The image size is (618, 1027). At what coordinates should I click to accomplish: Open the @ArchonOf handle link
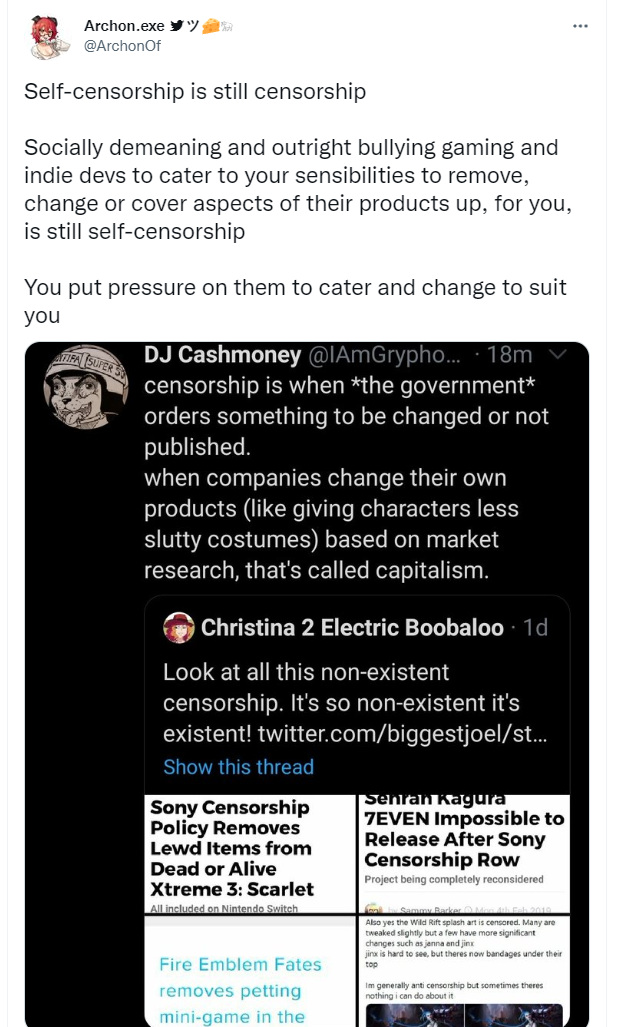click(122, 46)
